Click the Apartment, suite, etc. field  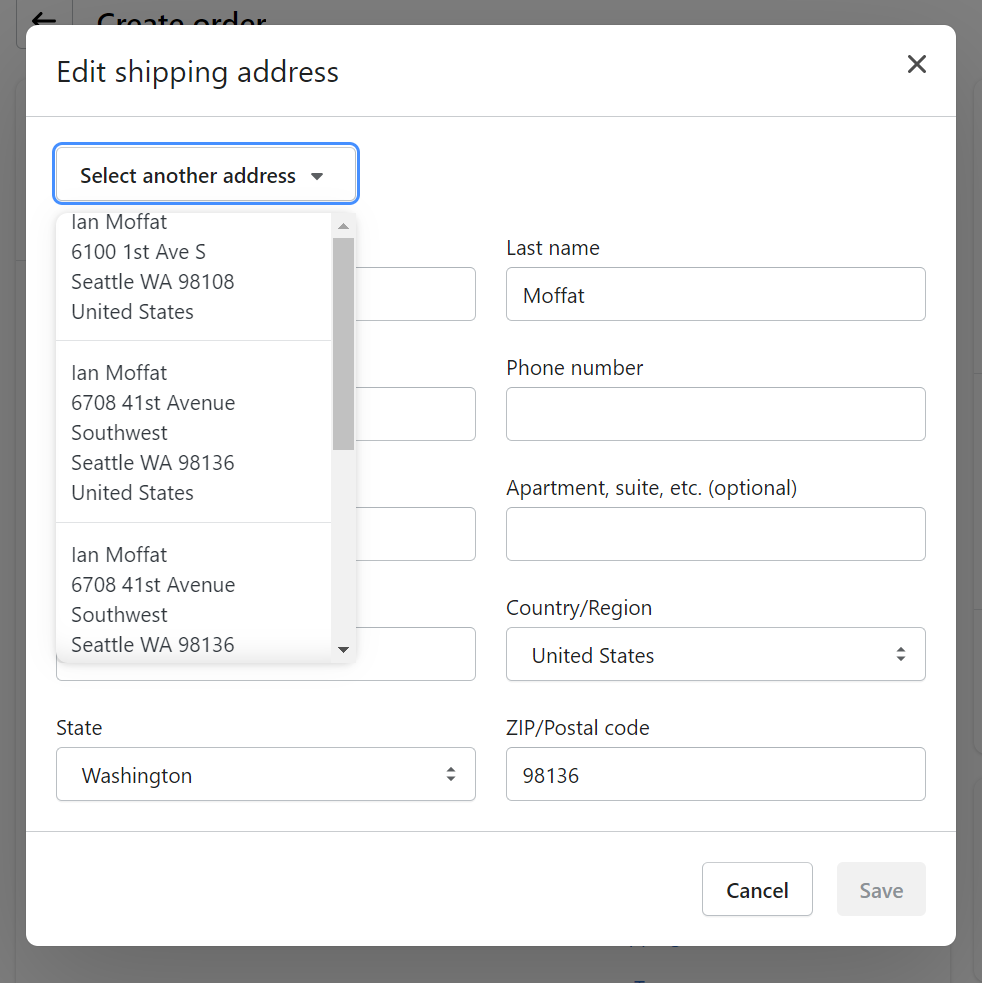pyautogui.click(x=715, y=534)
